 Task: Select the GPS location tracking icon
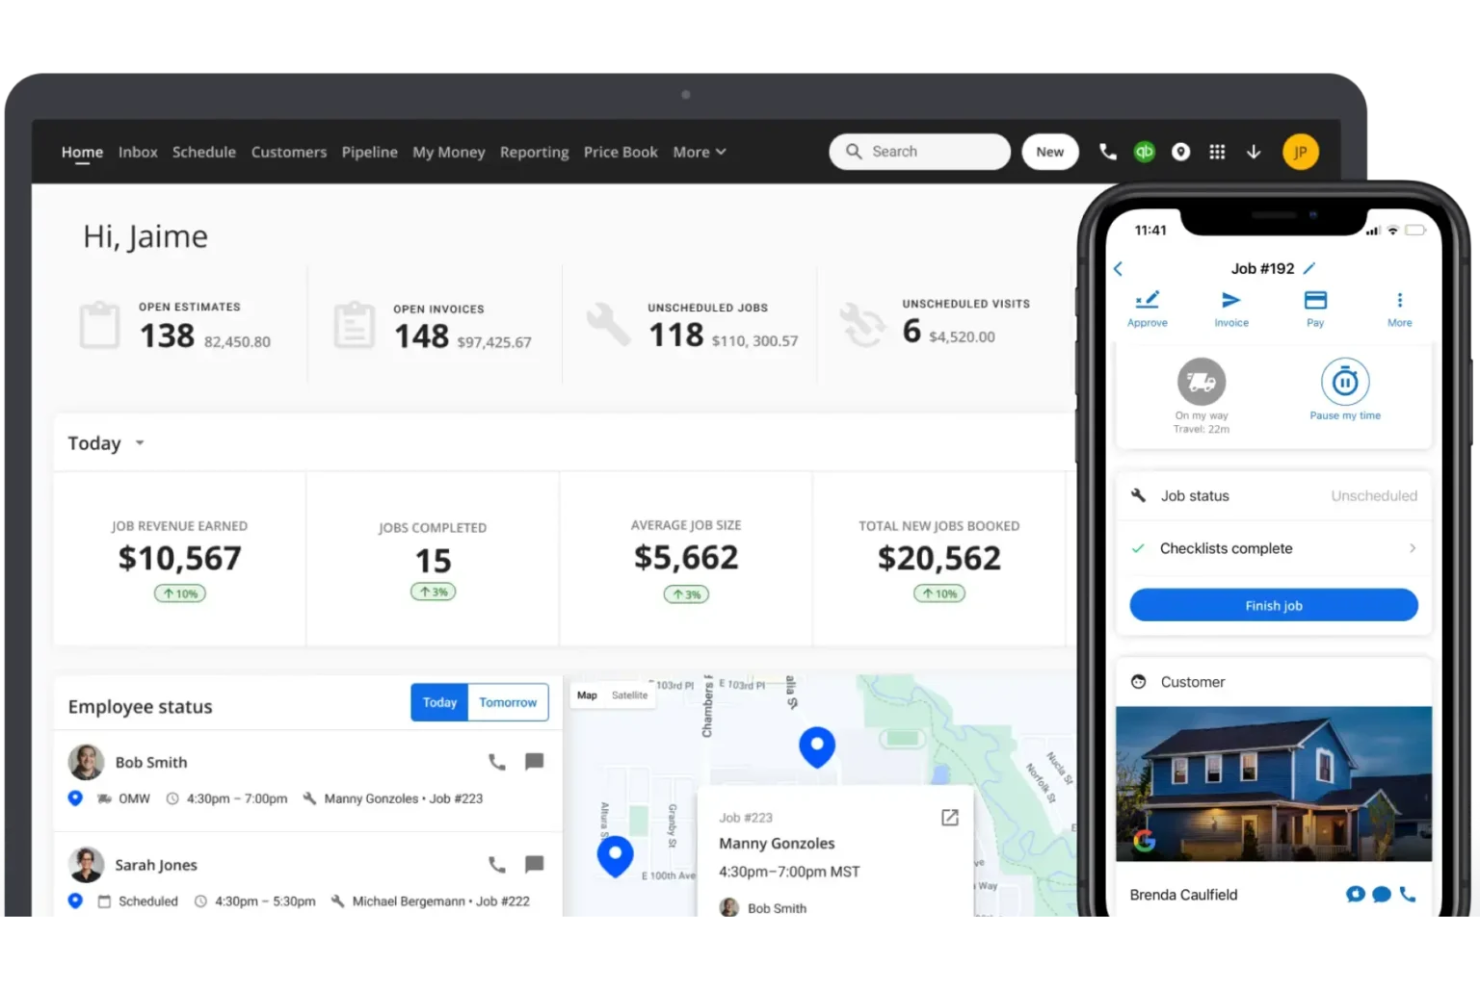click(x=1181, y=151)
